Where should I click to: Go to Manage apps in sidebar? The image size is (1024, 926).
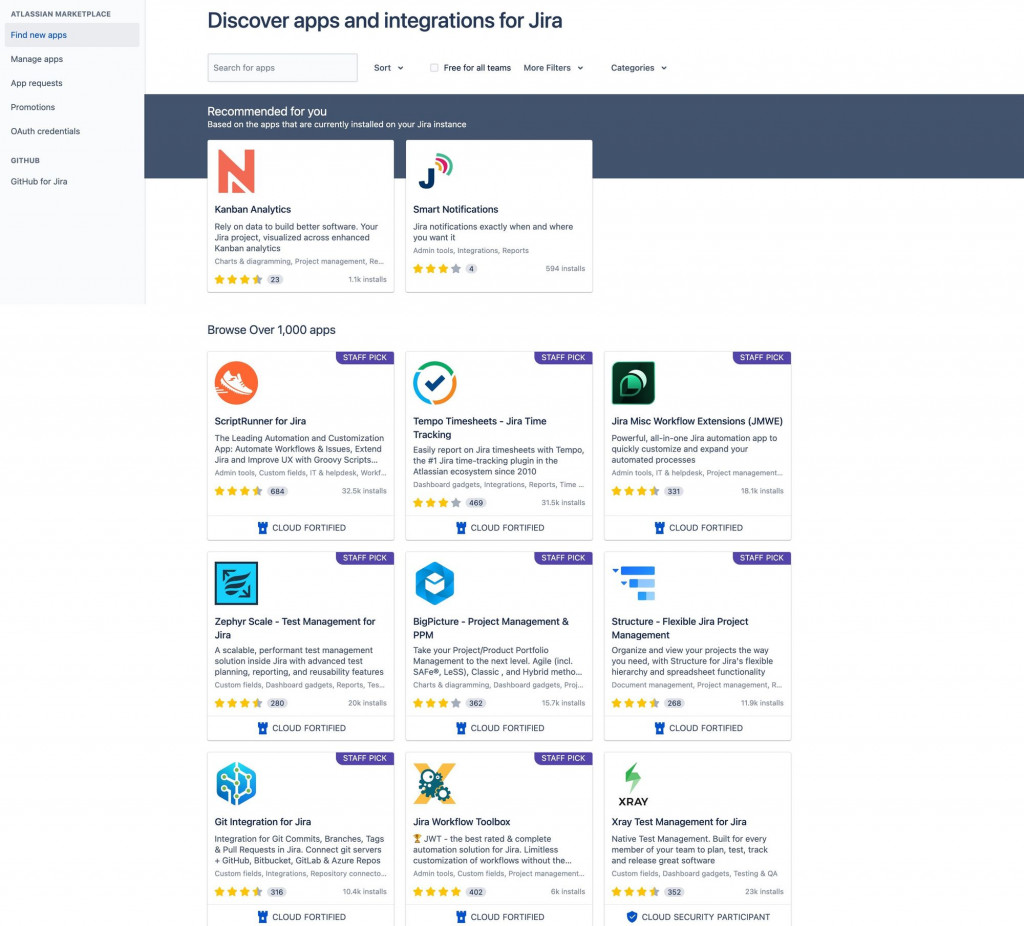coord(72,59)
